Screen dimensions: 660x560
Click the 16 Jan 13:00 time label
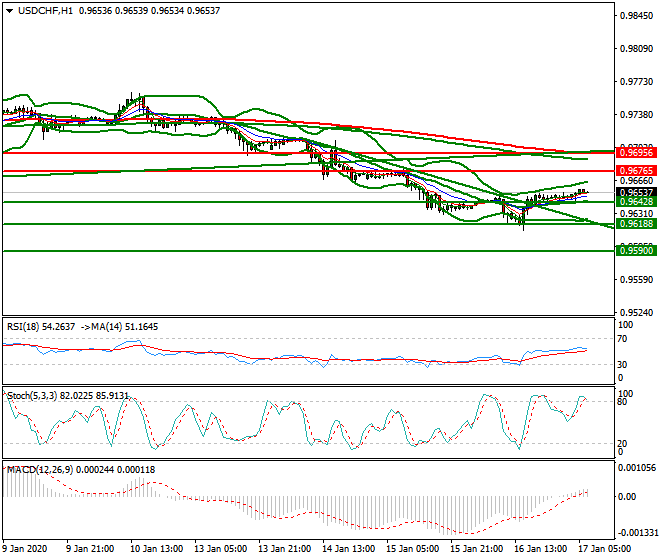click(x=540, y=549)
